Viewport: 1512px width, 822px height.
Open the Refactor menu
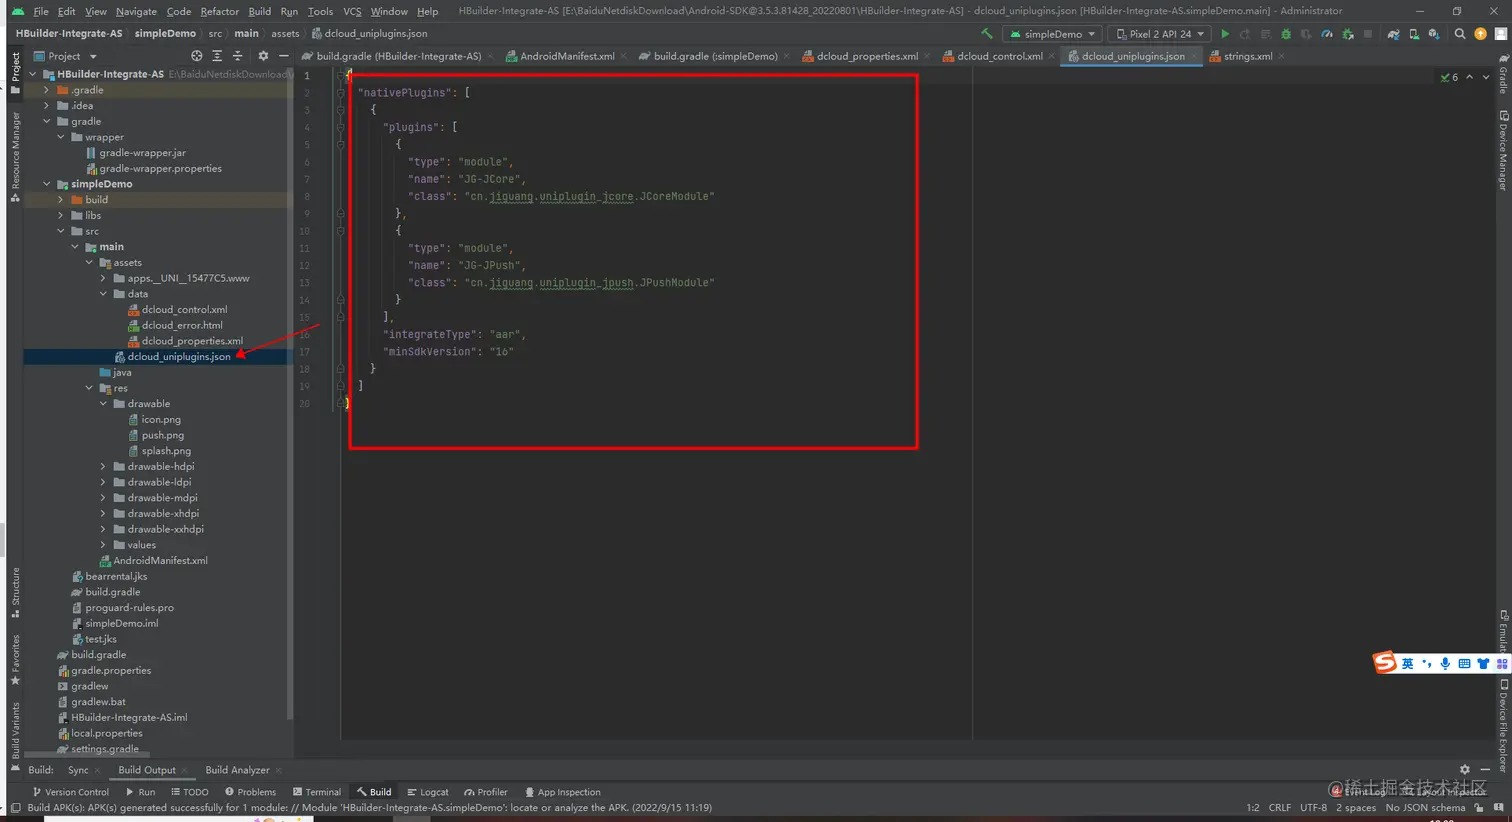(x=219, y=11)
